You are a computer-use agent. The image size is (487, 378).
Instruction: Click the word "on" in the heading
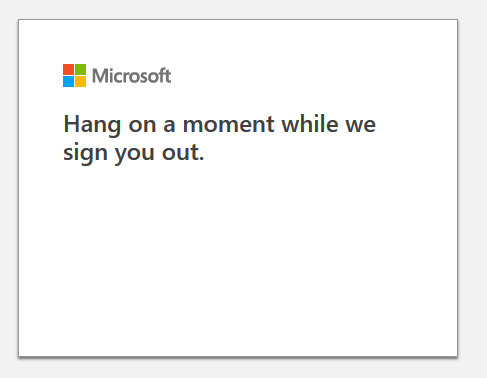click(142, 126)
